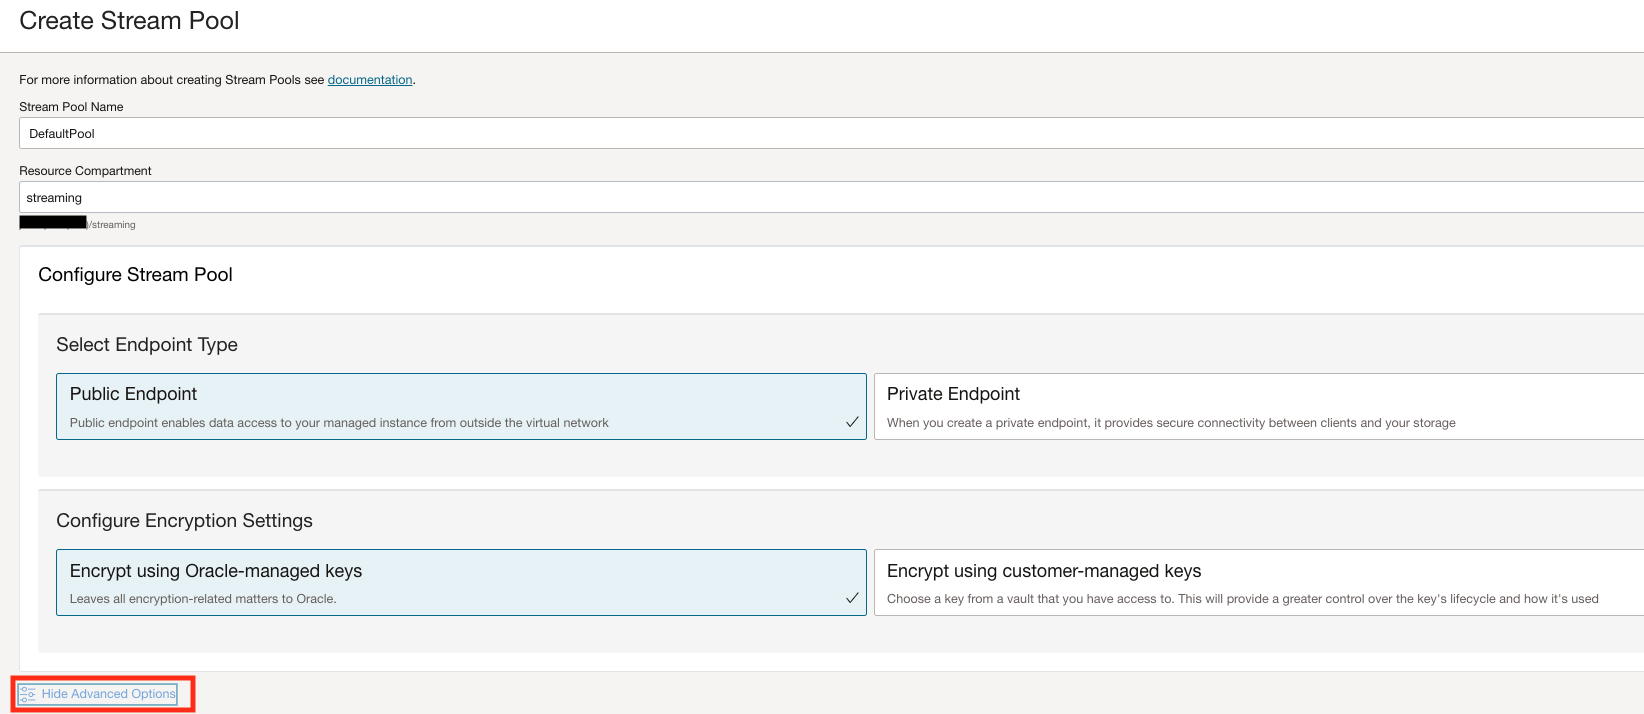Click the sliders icon beside Hide Advanced Options

[28, 694]
